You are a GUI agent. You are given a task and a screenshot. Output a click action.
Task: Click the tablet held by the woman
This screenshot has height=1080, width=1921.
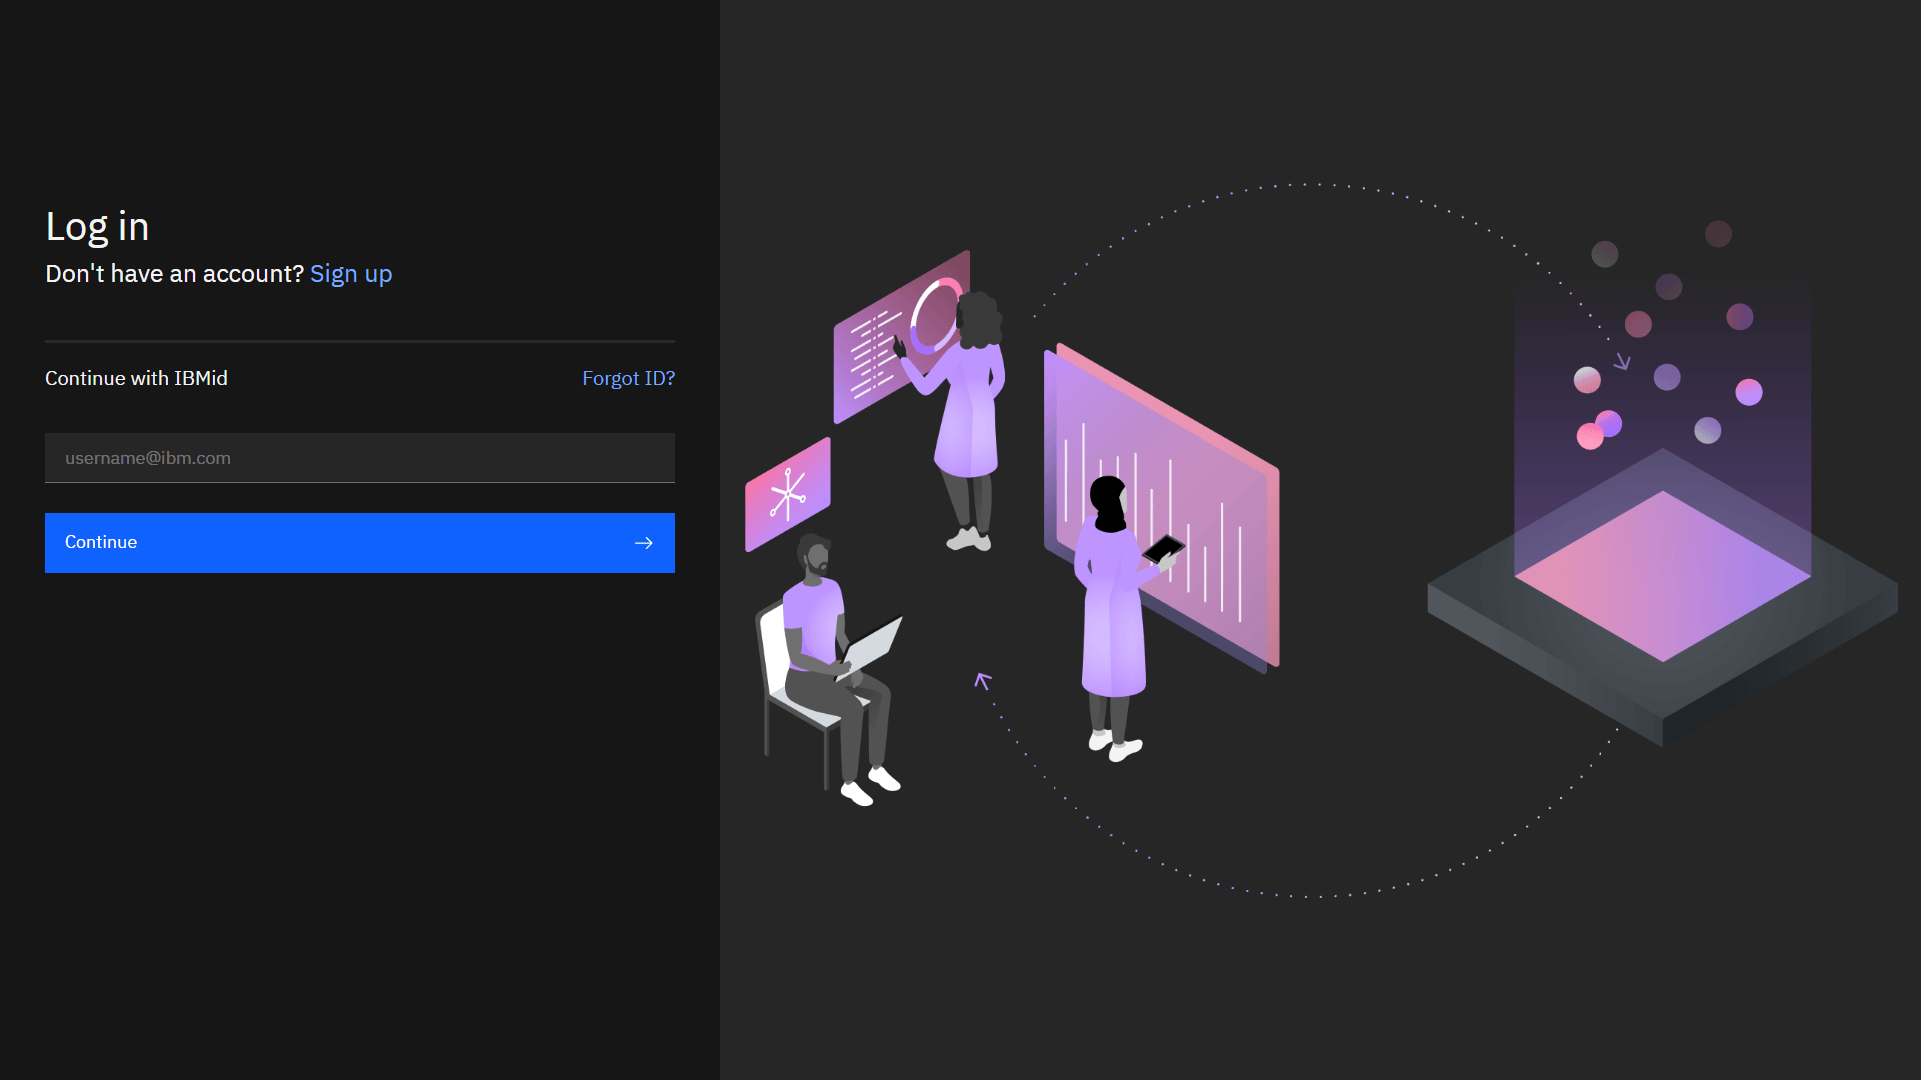tap(1163, 548)
